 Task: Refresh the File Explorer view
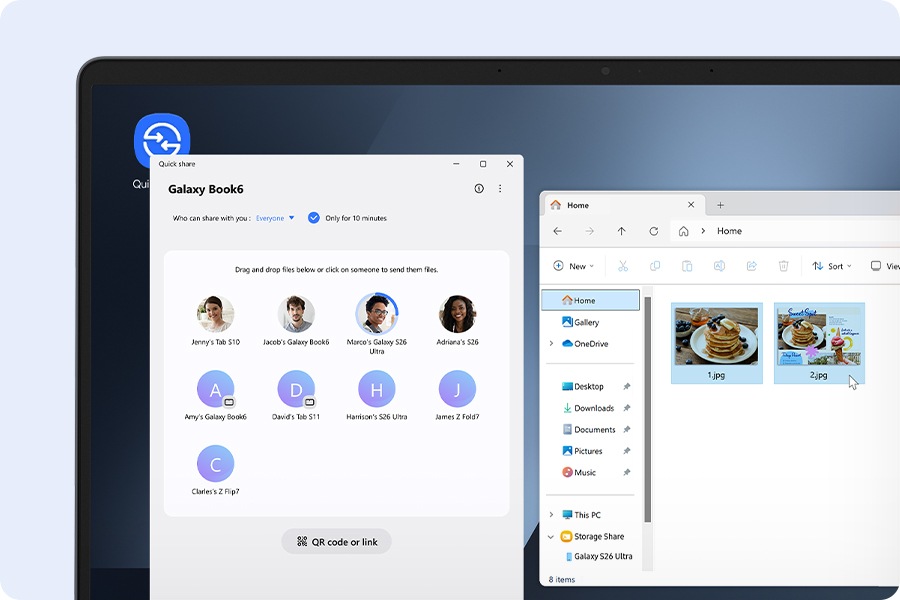click(x=653, y=231)
